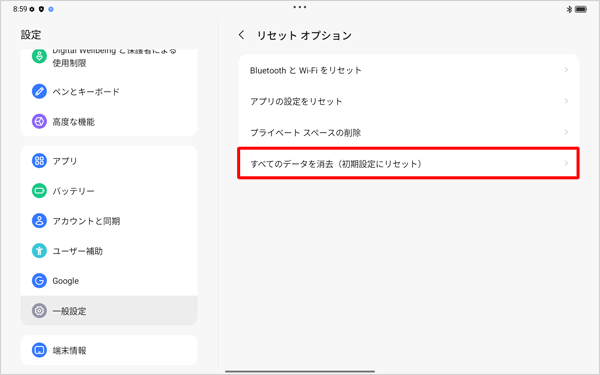Screen dimensions: 600x375
Task: Tap the back arrow beside リセット オプション
Action: pos(241,35)
